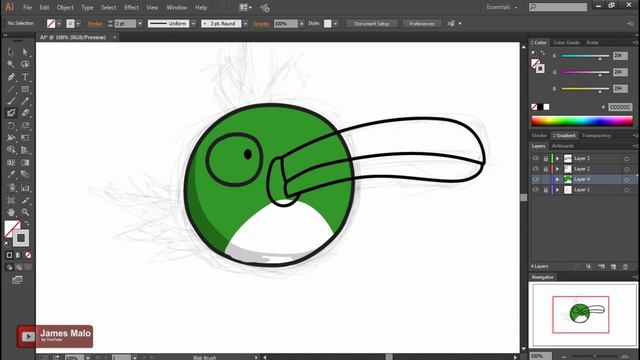Open the Window menu

(177, 7)
